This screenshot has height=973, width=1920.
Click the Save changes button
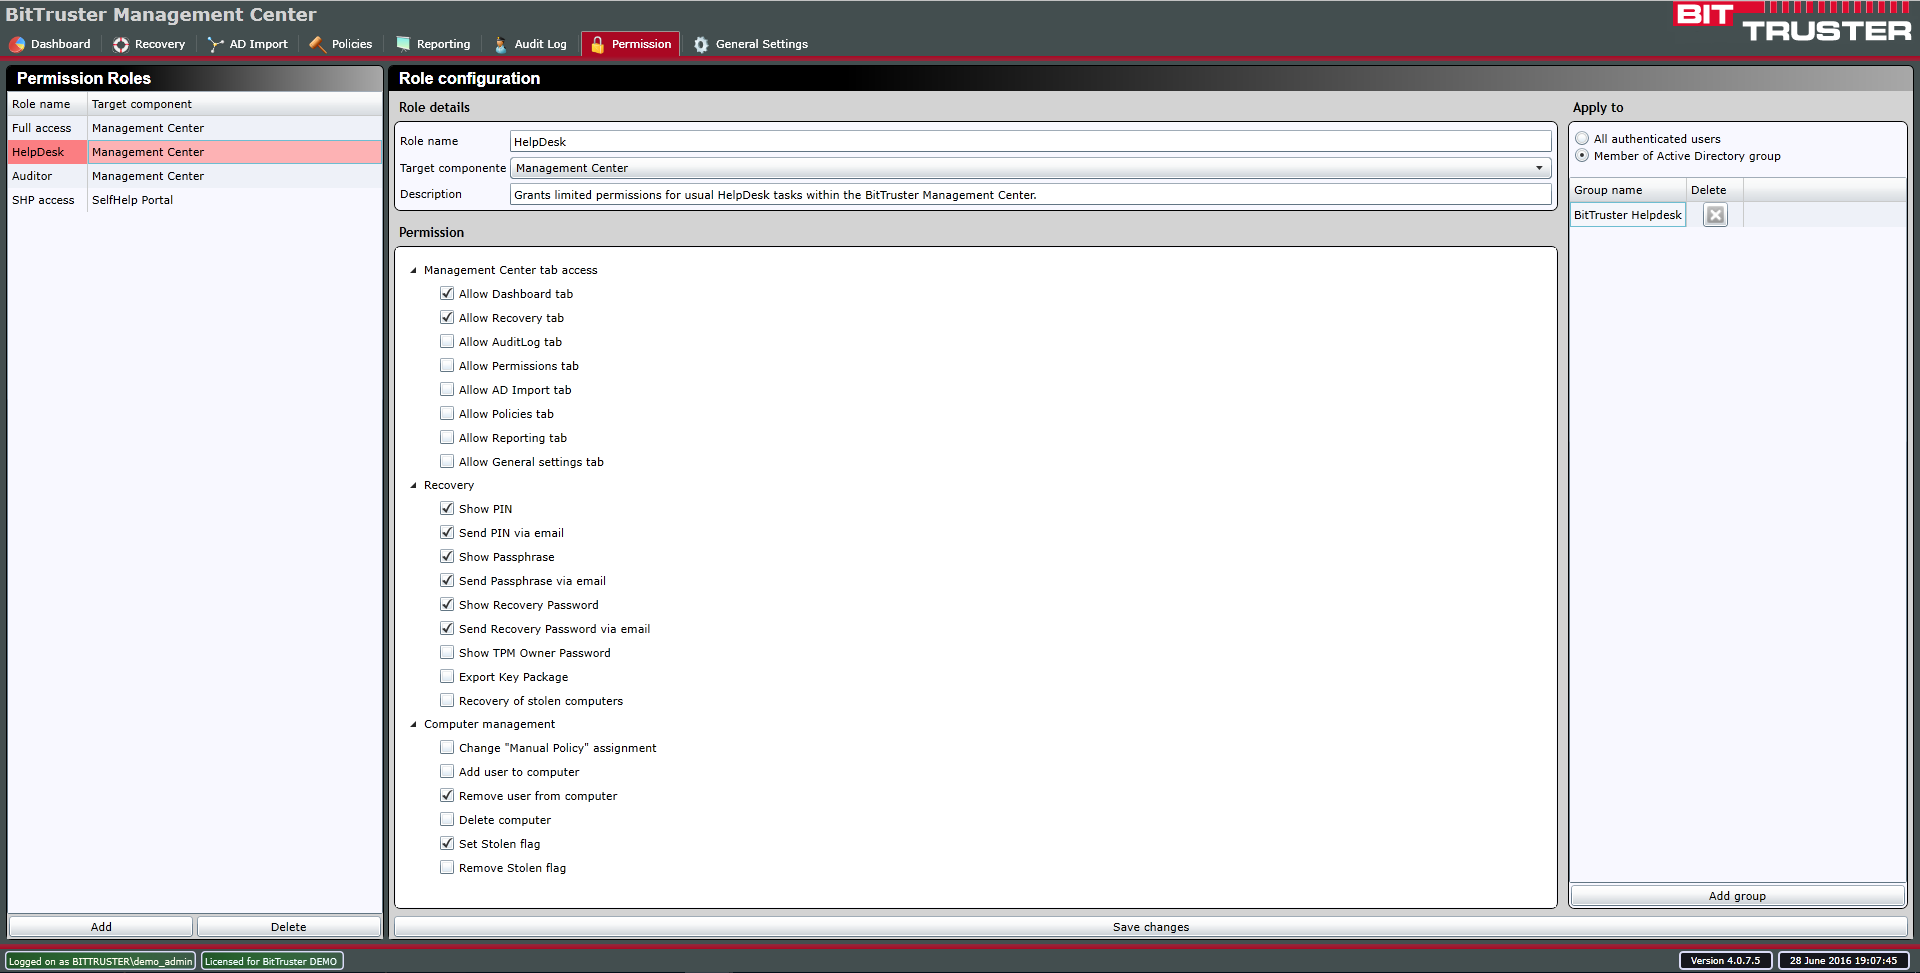click(1150, 927)
